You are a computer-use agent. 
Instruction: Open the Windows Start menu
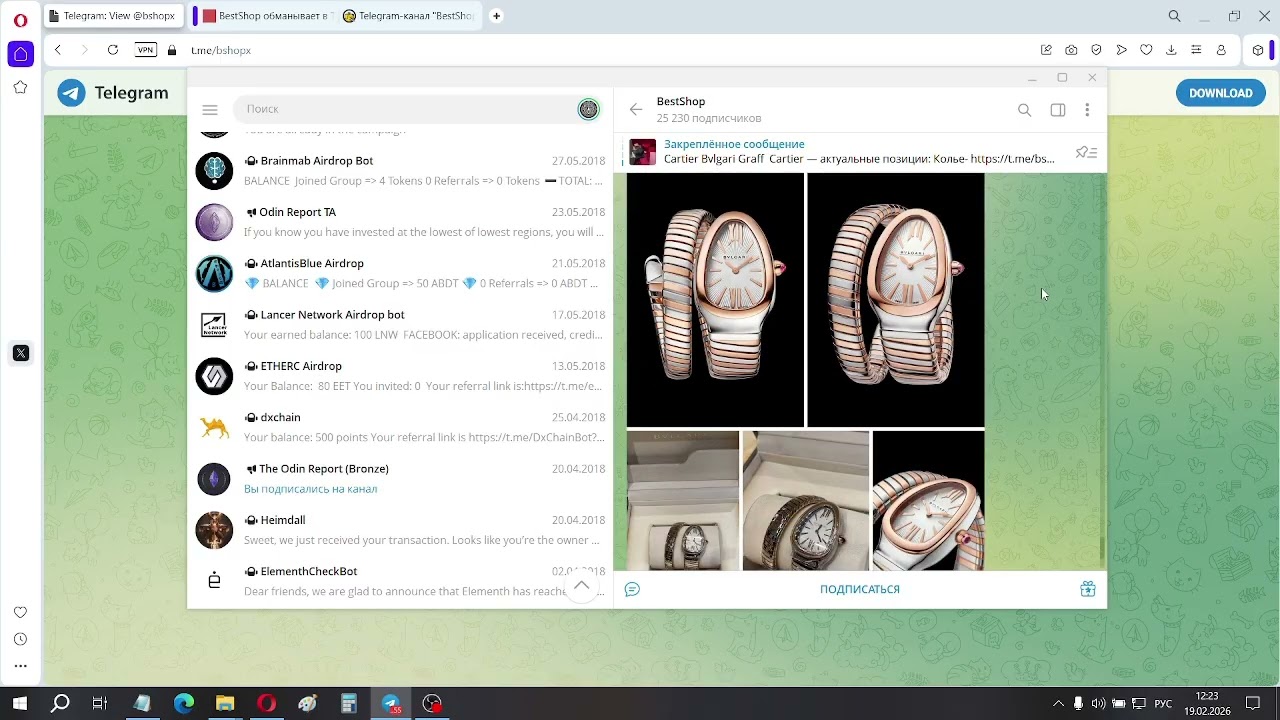[x=19, y=703]
